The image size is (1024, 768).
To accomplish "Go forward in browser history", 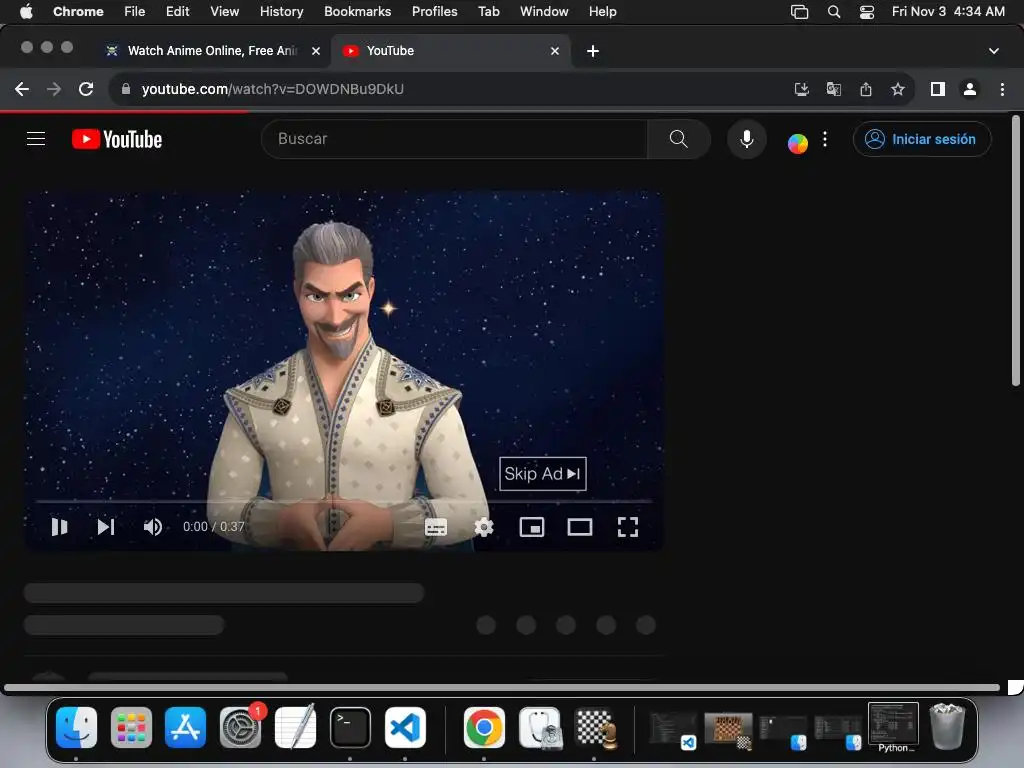I will [x=54, y=89].
